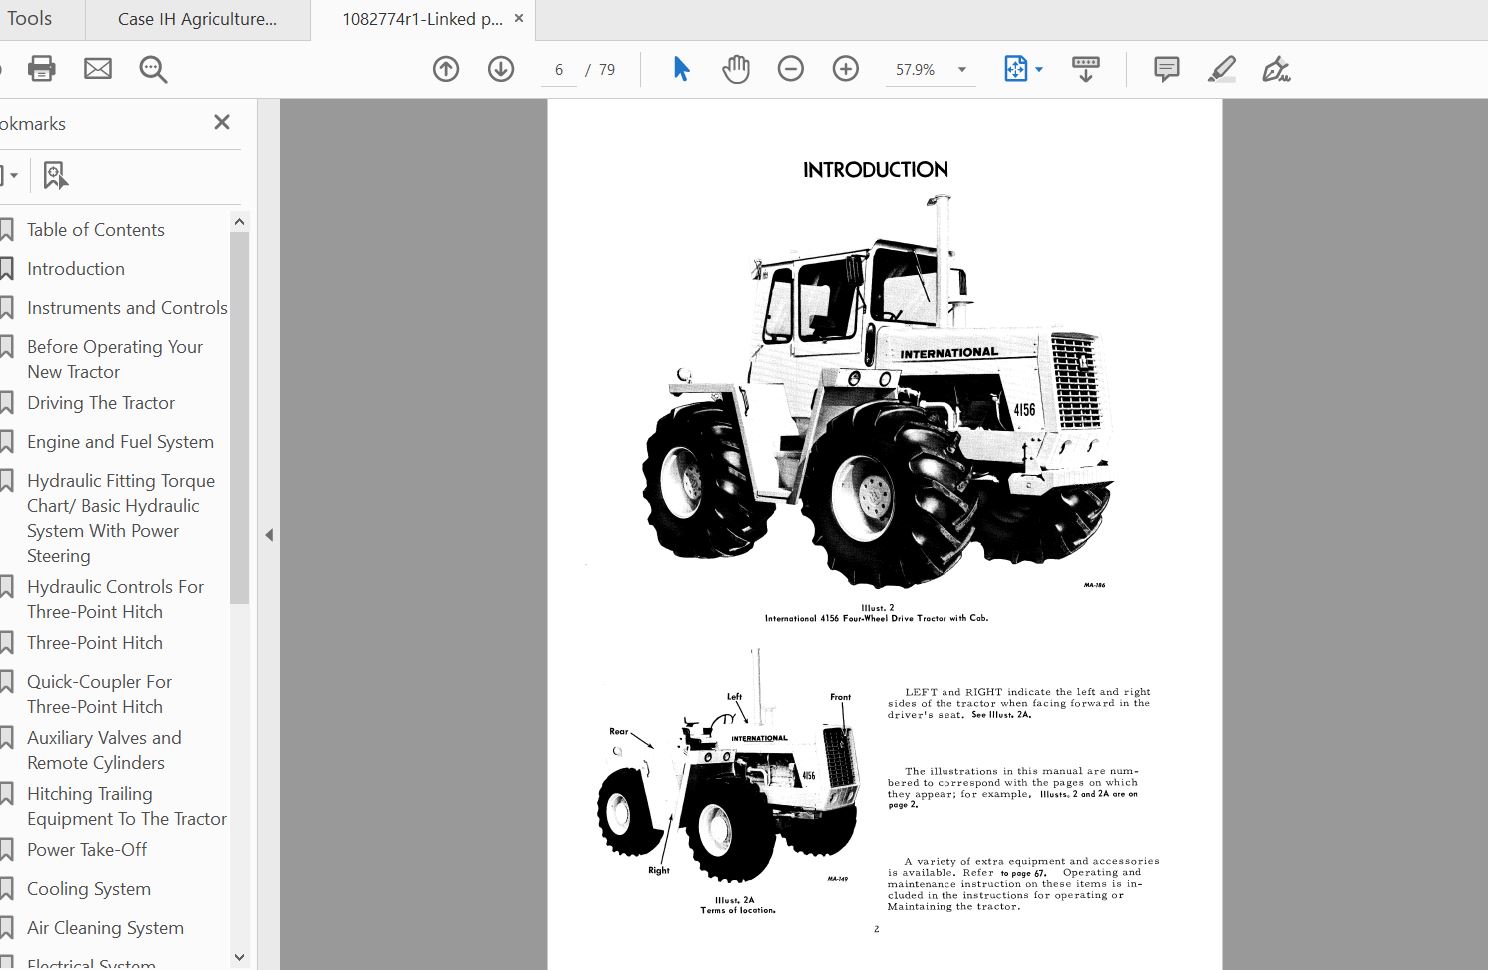Open the bookmark options dropdown arrow

pyautogui.click(x=12, y=176)
